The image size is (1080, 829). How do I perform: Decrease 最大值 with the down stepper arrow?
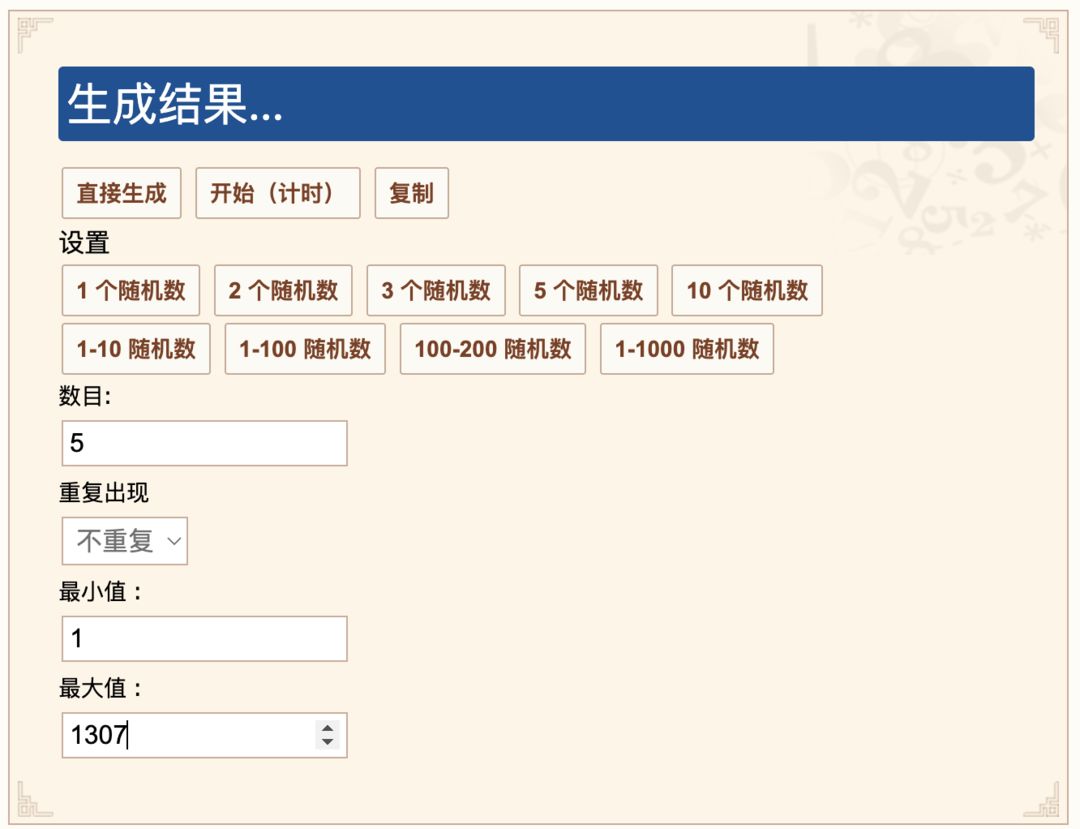328,742
